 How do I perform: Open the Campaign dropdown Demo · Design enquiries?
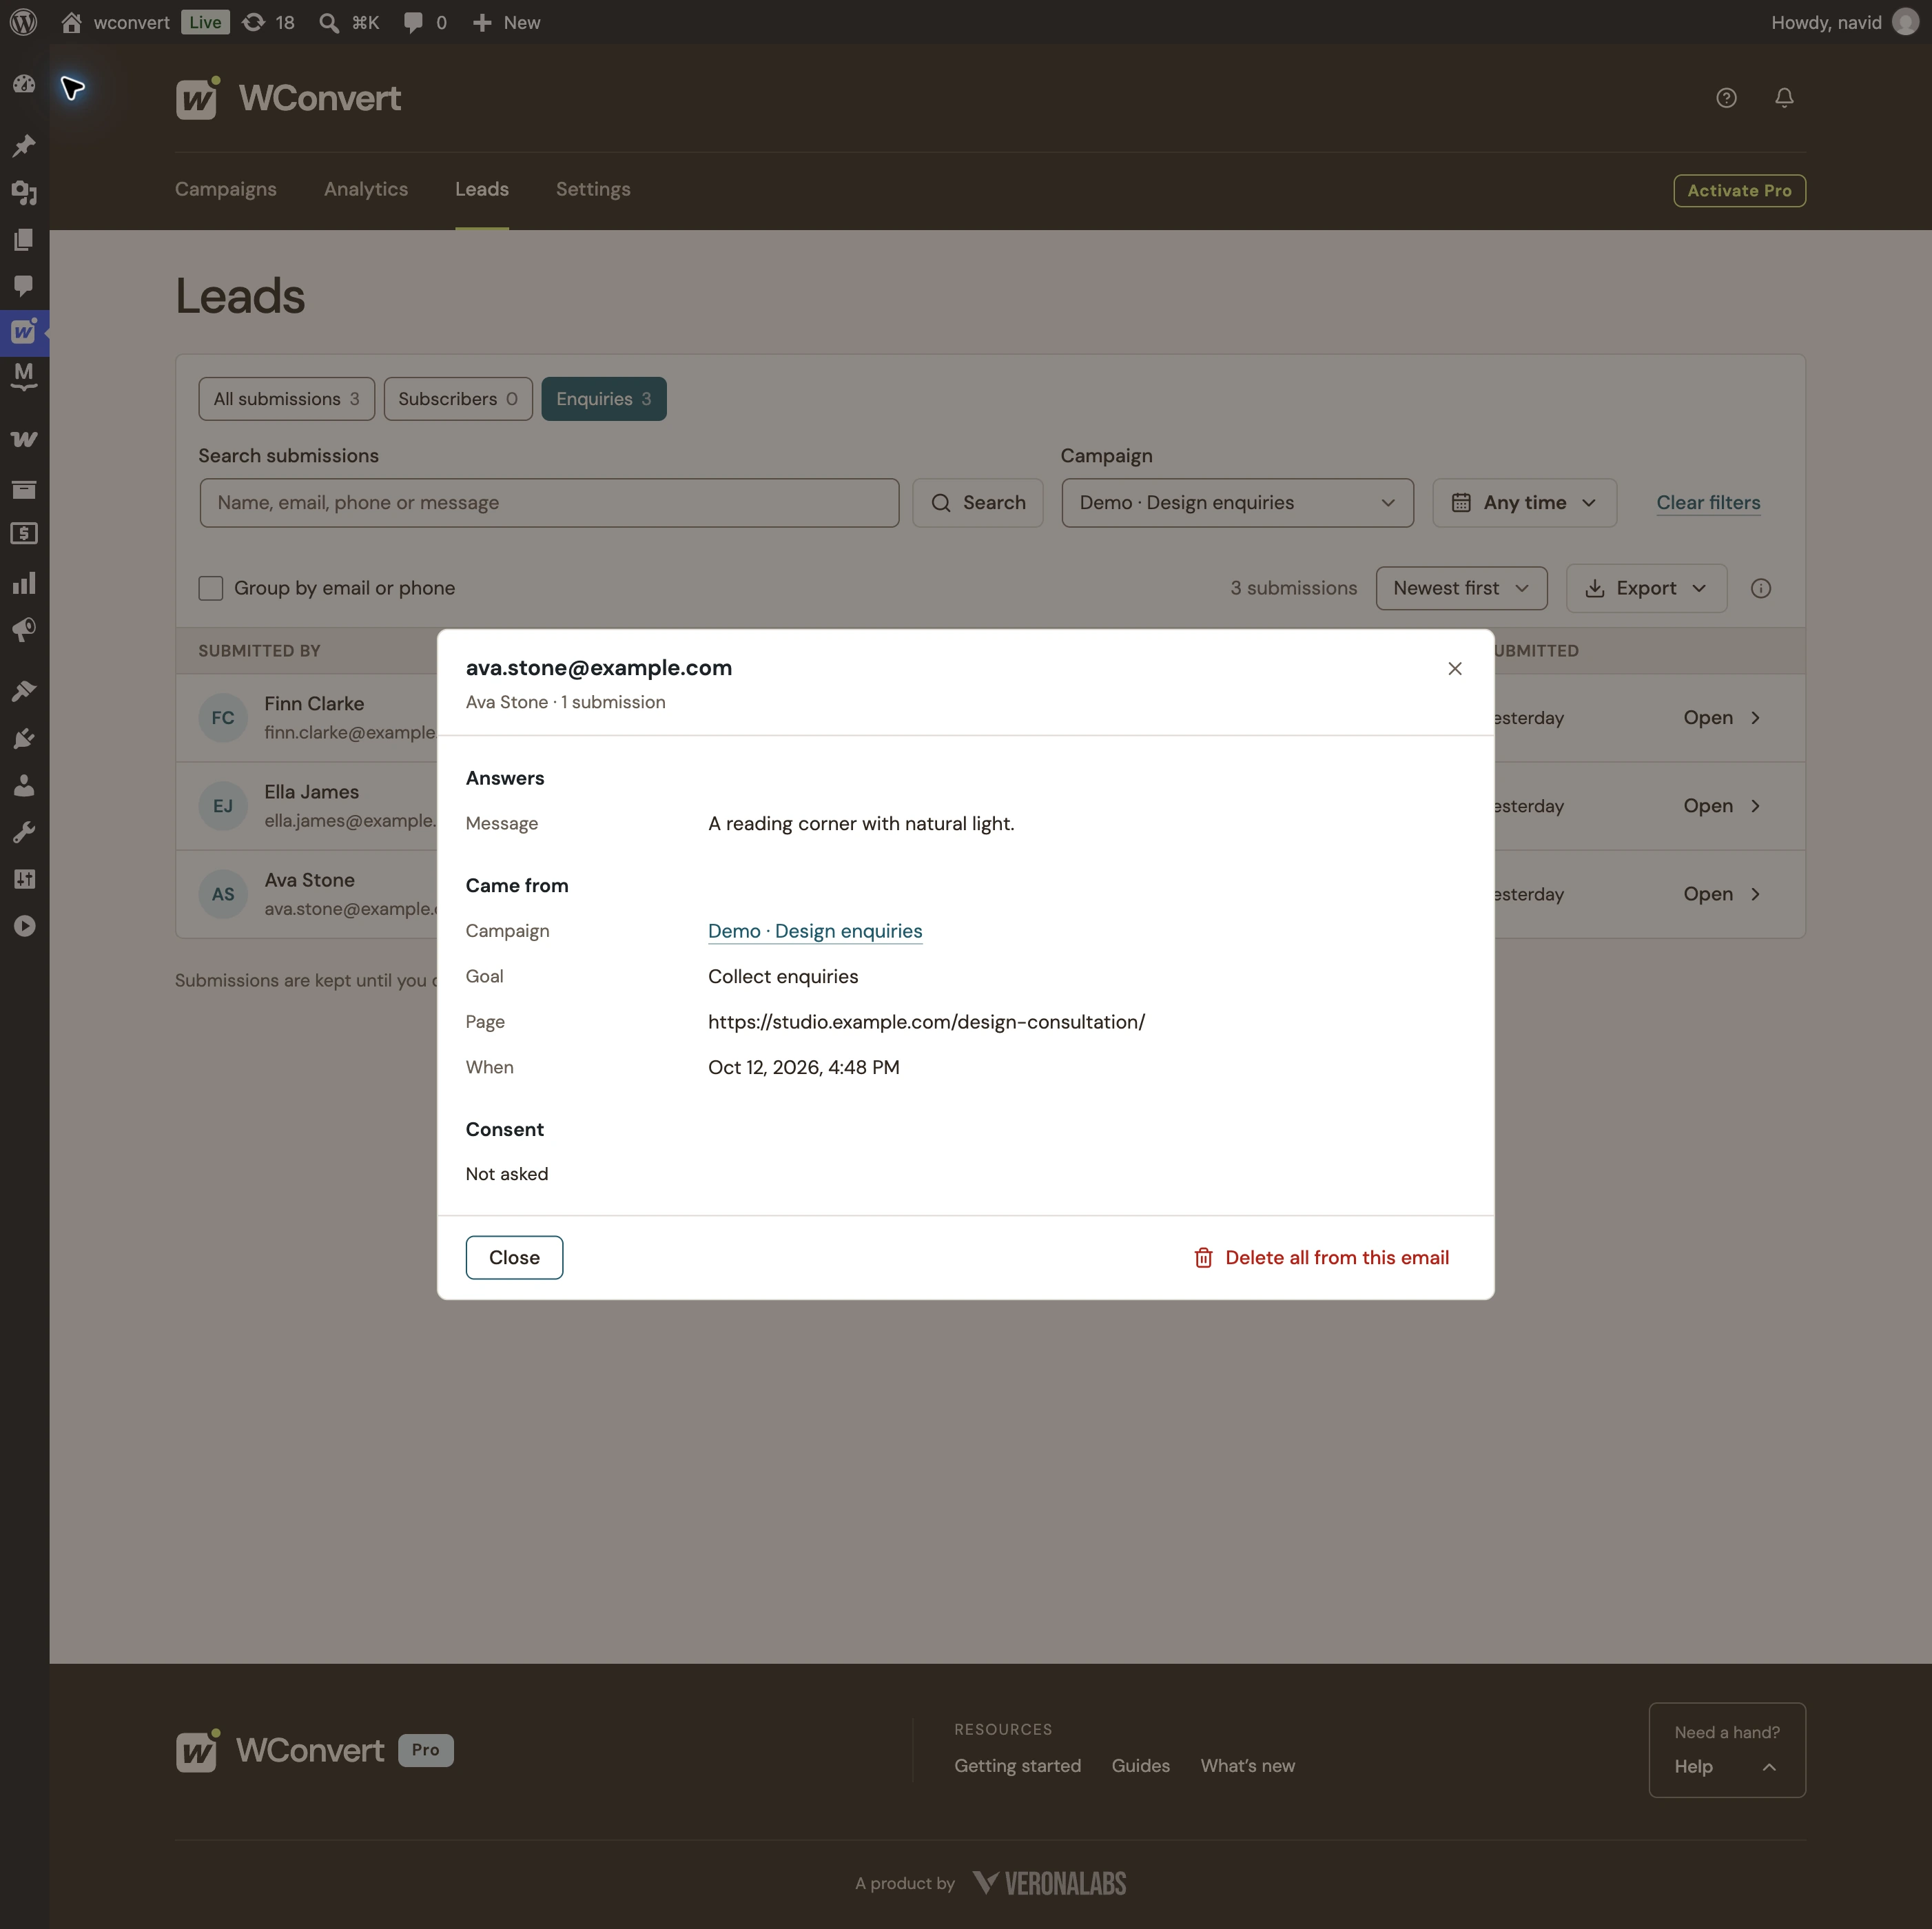(x=1237, y=503)
